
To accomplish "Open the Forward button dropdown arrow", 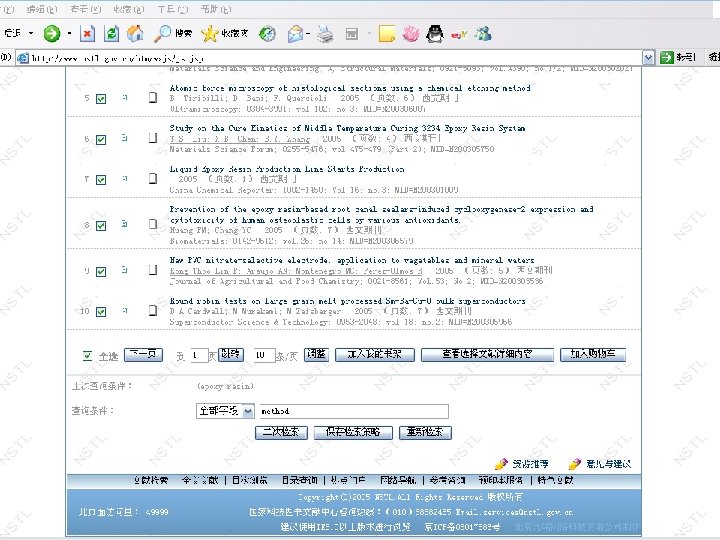I will click(x=69, y=33).
